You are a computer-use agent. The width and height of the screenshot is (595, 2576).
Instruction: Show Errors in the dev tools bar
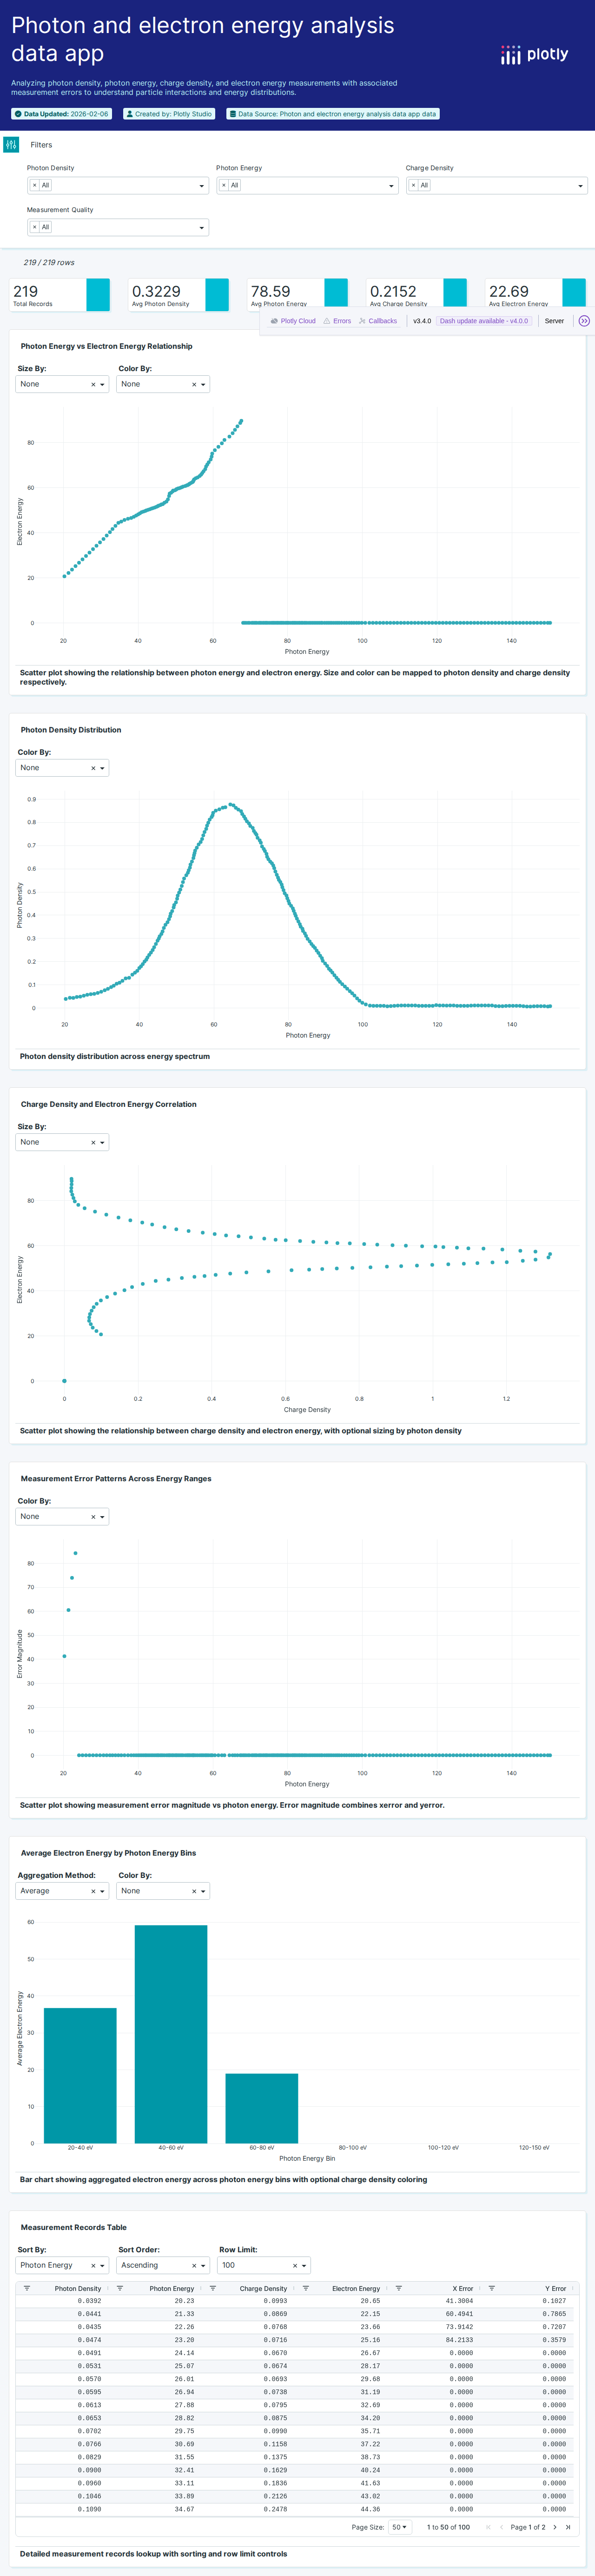tap(337, 321)
